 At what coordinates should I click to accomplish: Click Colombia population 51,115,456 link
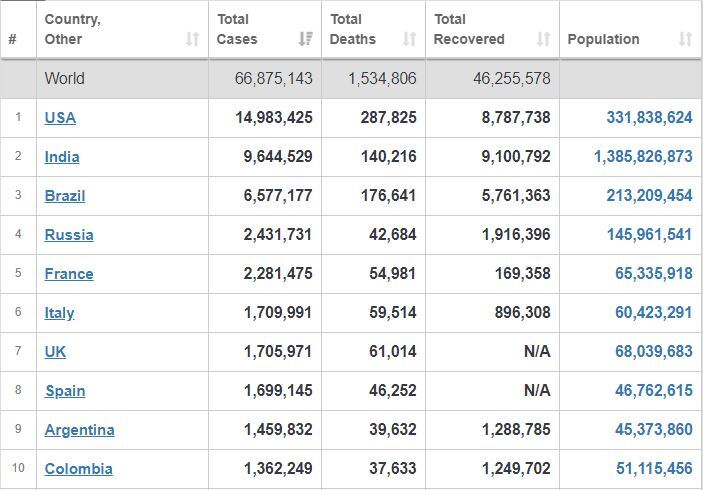(654, 468)
